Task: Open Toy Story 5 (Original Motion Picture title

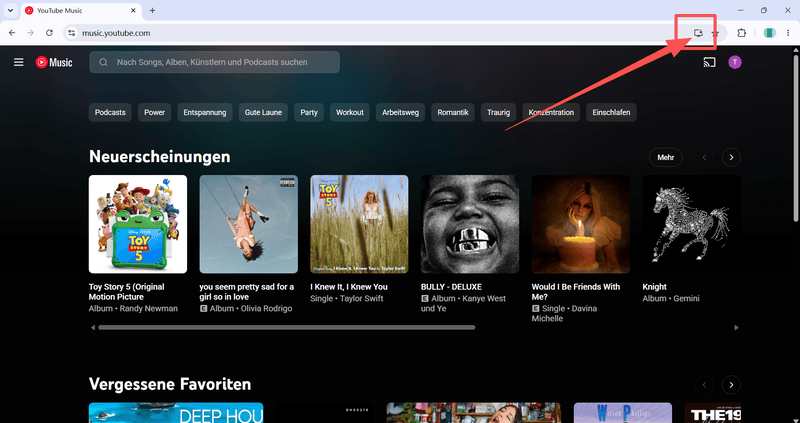Action: coord(127,292)
